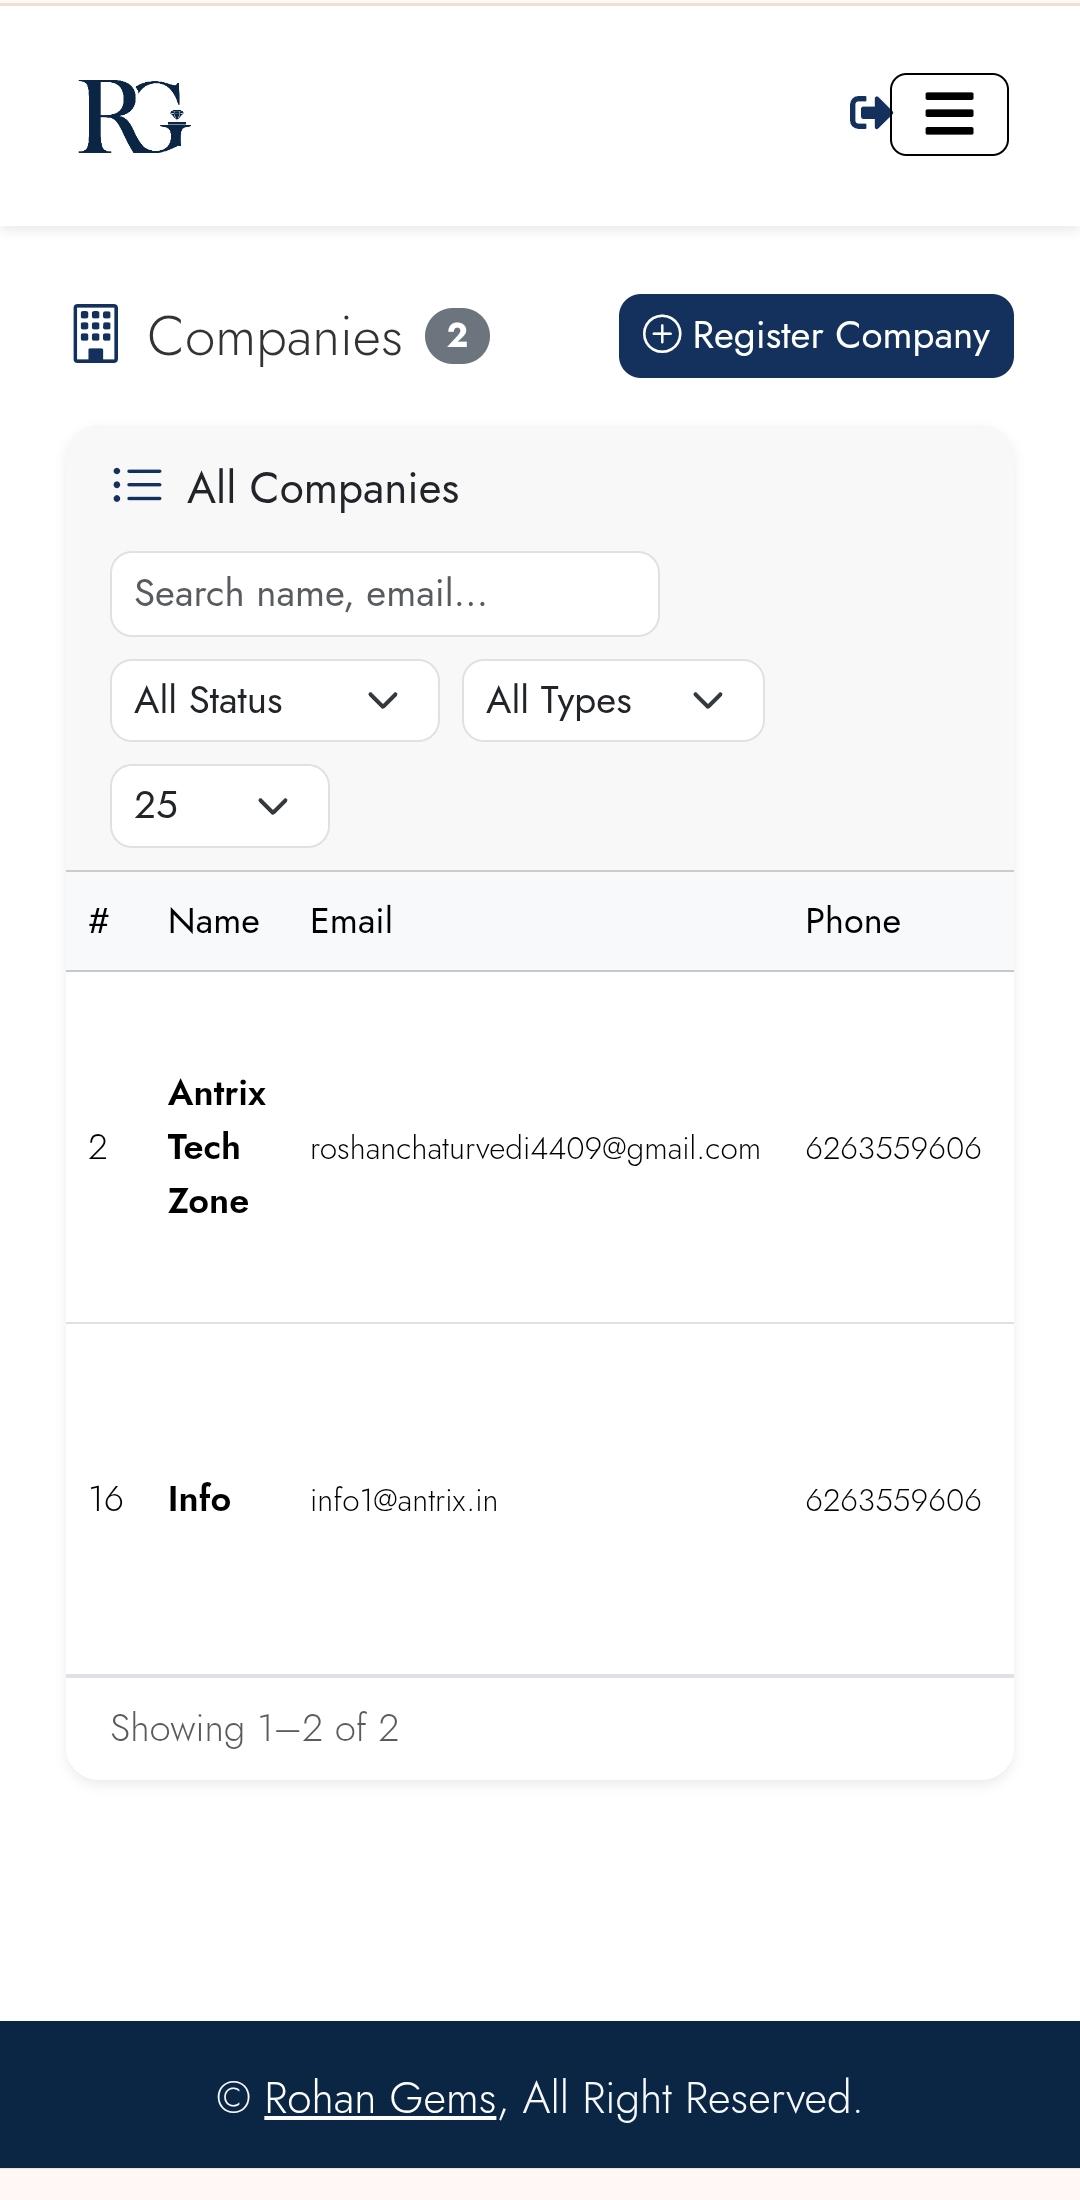Click the roshanchaturvedi4409@gmail.com email
Screen dimensions: 1080x2200
tap(535, 1149)
